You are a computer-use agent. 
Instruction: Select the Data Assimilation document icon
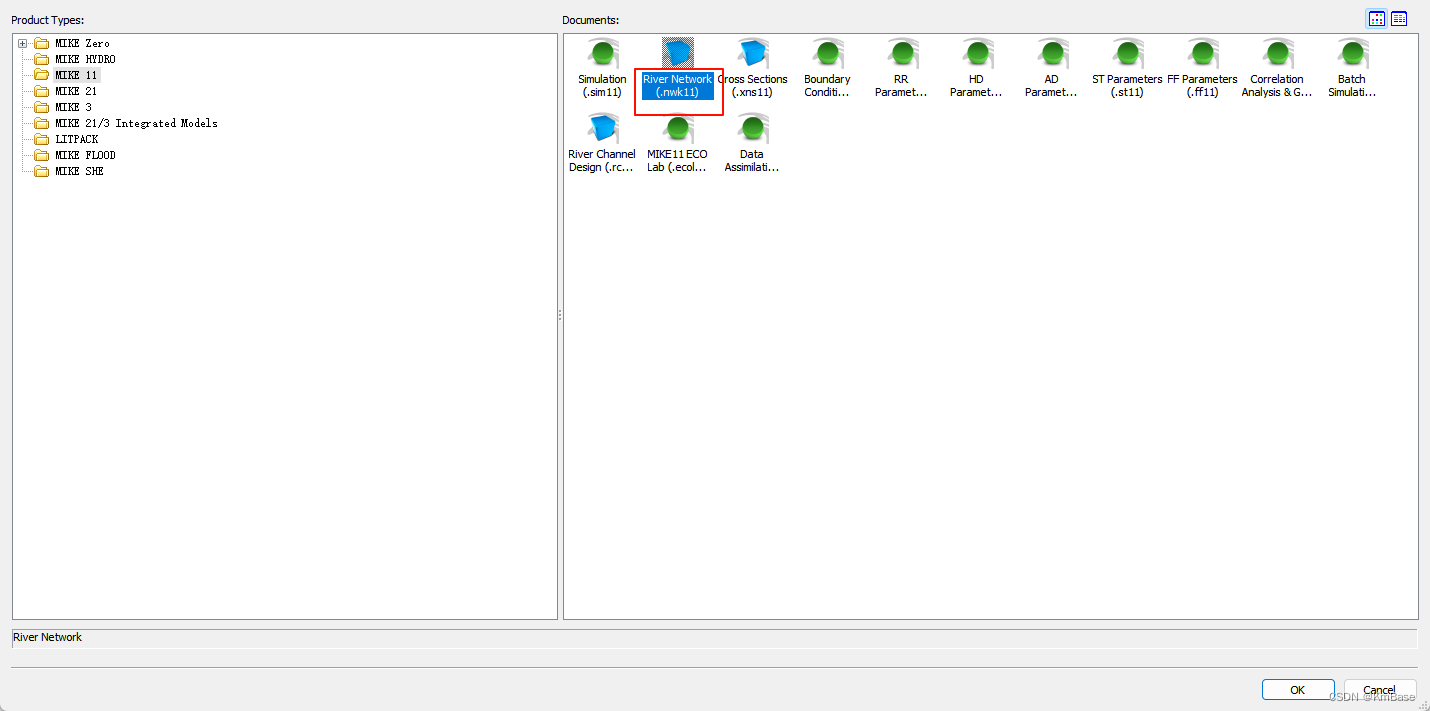(x=752, y=130)
